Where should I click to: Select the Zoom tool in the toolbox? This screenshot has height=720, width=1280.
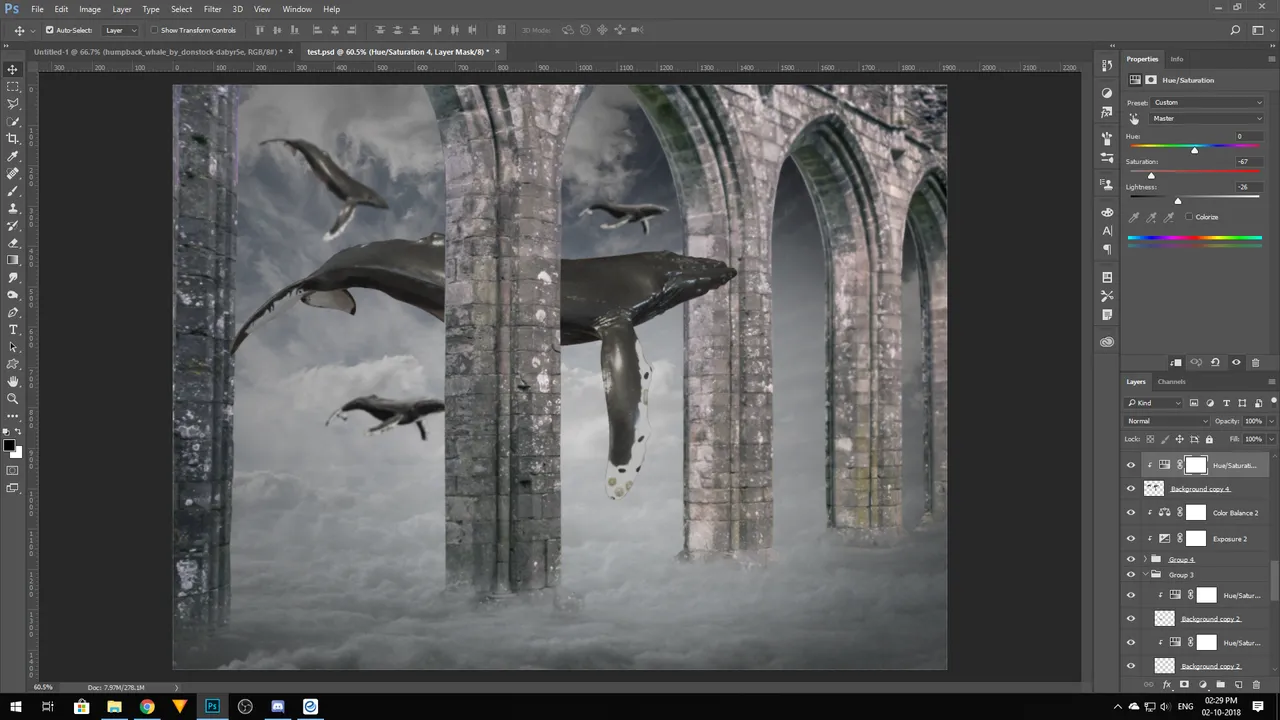(13, 398)
